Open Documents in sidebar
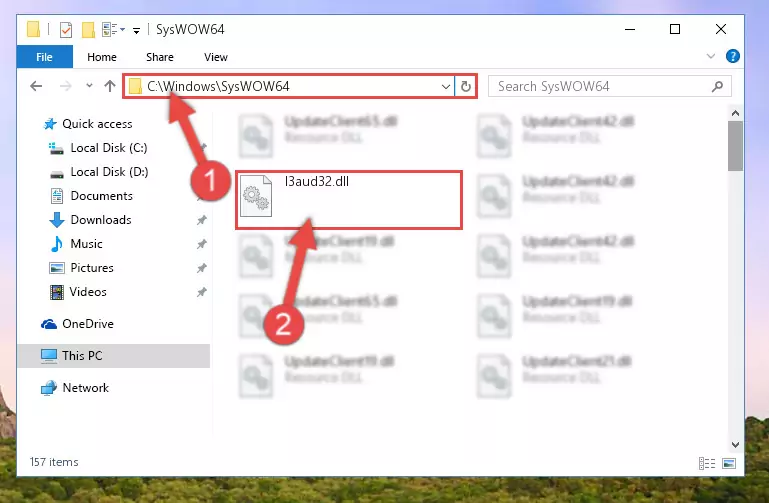Viewport: 769px width, 503px height. [102, 196]
